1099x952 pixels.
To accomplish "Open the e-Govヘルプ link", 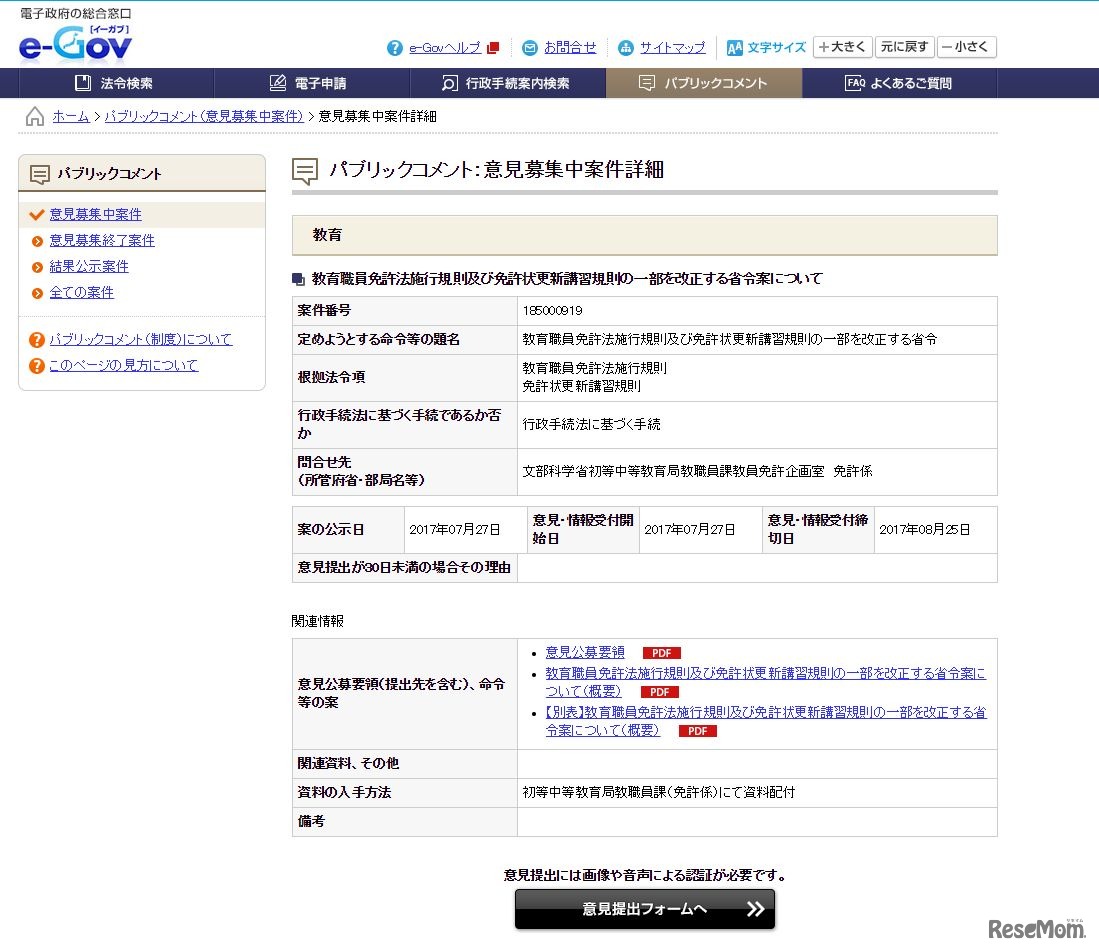I will pyautogui.click(x=445, y=48).
